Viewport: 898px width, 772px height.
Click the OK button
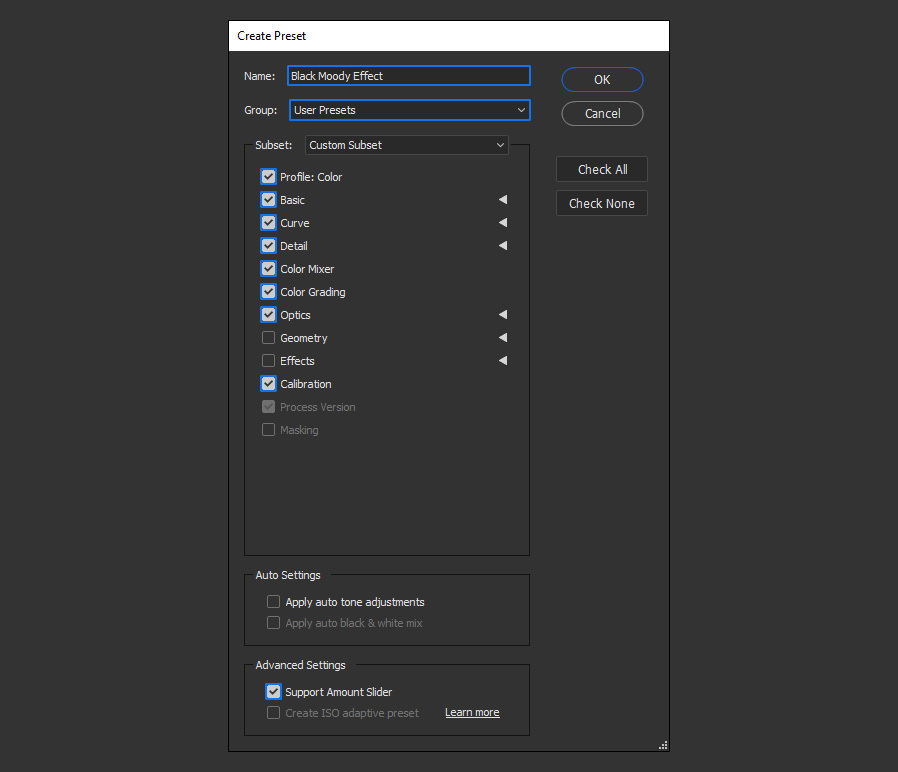pyautogui.click(x=602, y=80)
